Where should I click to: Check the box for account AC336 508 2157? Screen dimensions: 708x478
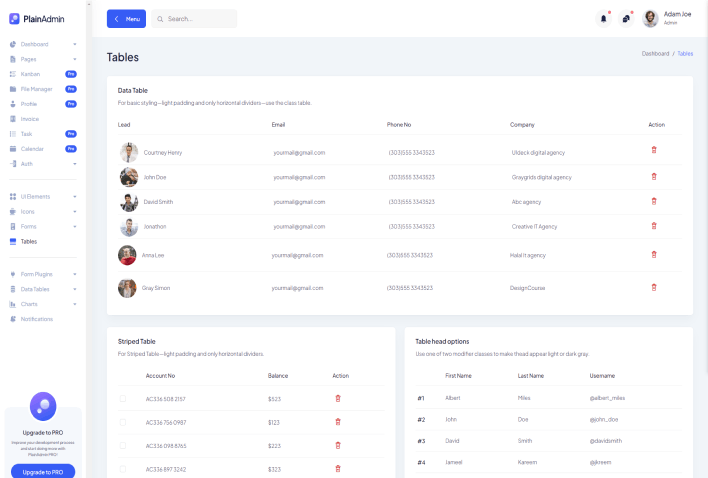tap(124, 398)
